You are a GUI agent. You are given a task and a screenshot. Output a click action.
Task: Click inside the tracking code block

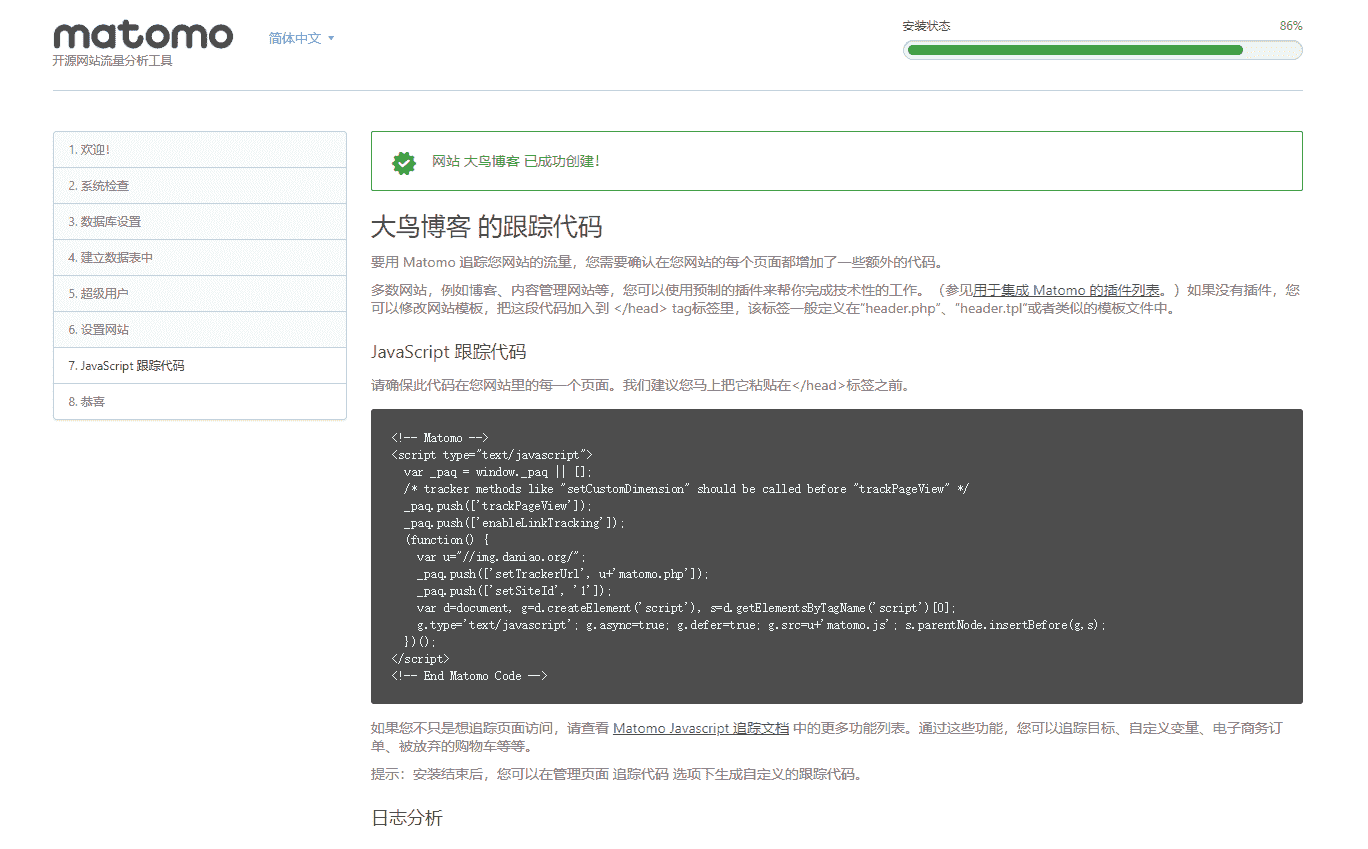point(836,556)
